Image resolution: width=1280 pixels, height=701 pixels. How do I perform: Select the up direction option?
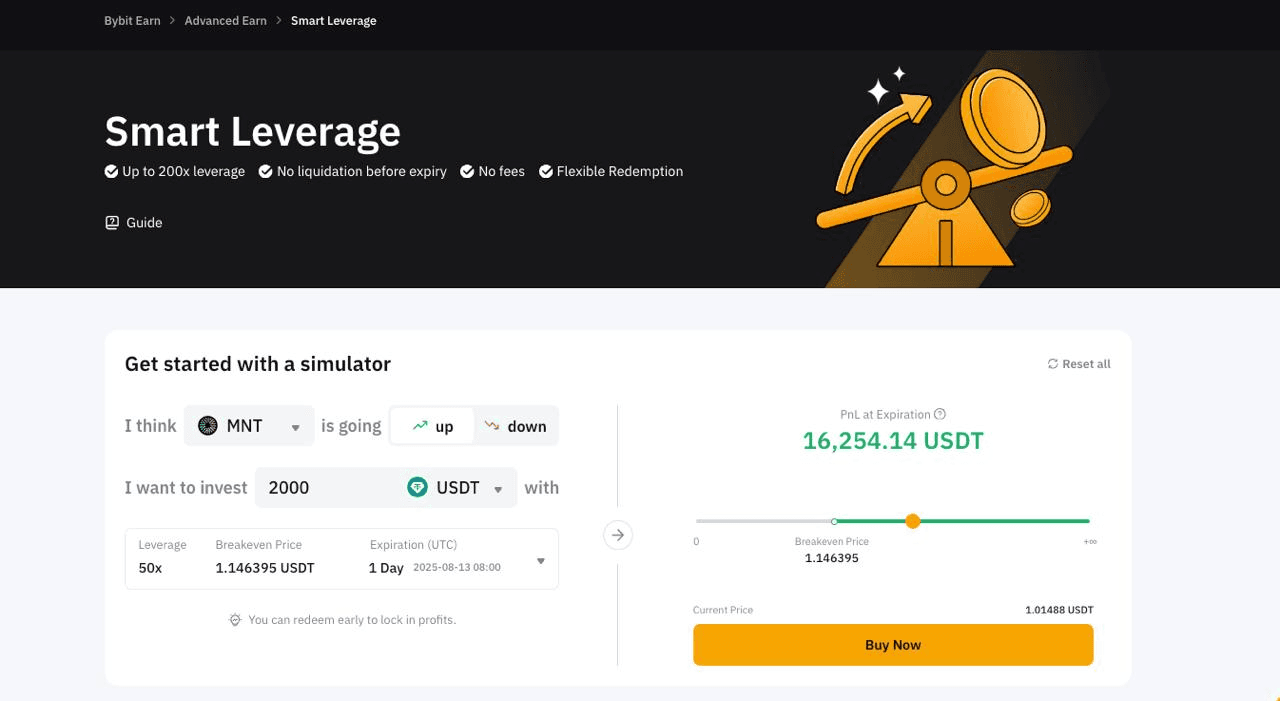[x=431, y=426]
